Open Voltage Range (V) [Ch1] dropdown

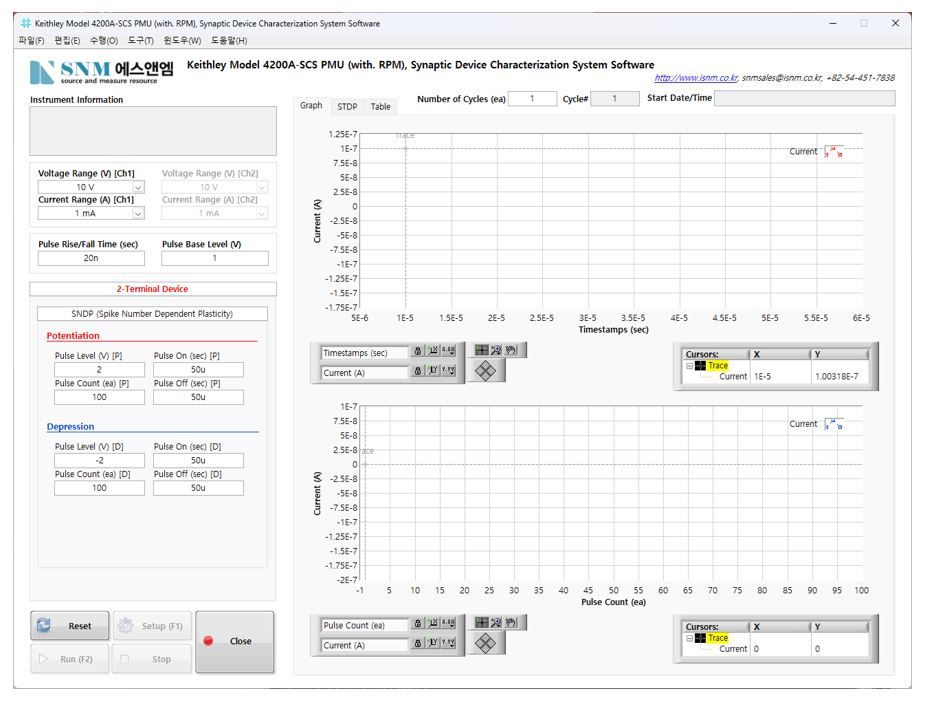138,187
